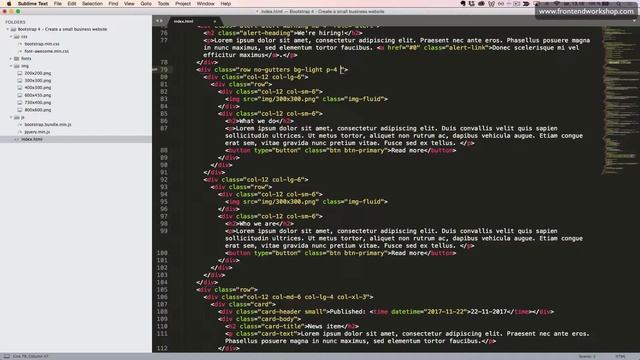640x360 pixels.
Task: Click the 'We're hiring!' heading code line
Action: pyautogui.click(x=283, y=33)
